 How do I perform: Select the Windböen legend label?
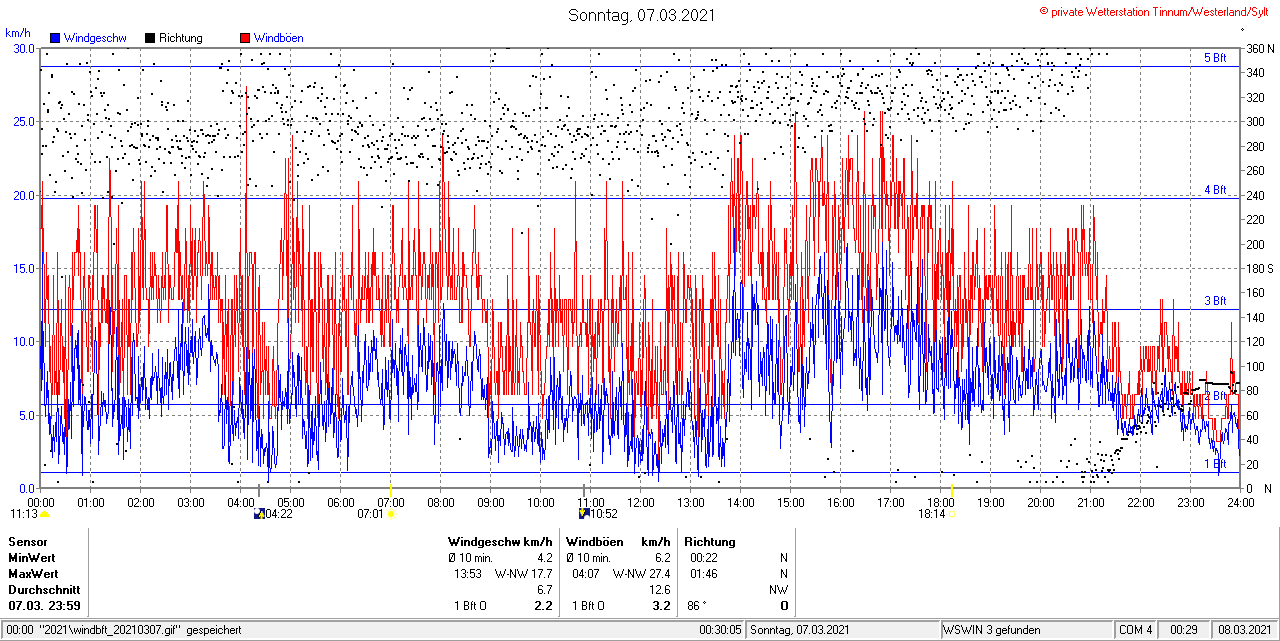pos(279,38)
